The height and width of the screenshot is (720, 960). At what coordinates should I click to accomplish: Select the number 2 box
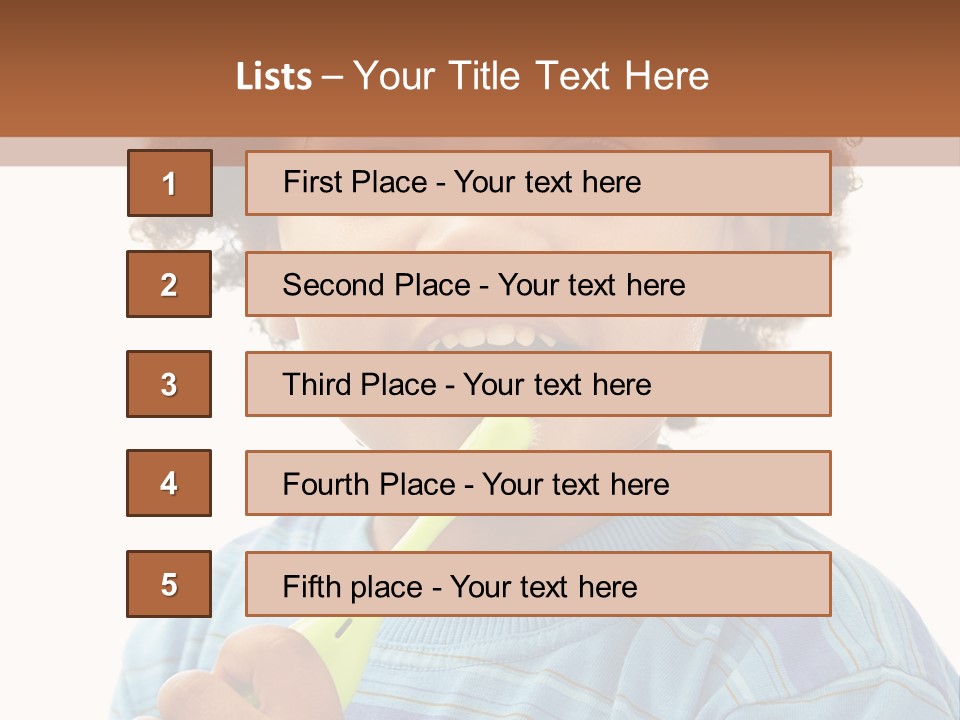click(169, 284)
